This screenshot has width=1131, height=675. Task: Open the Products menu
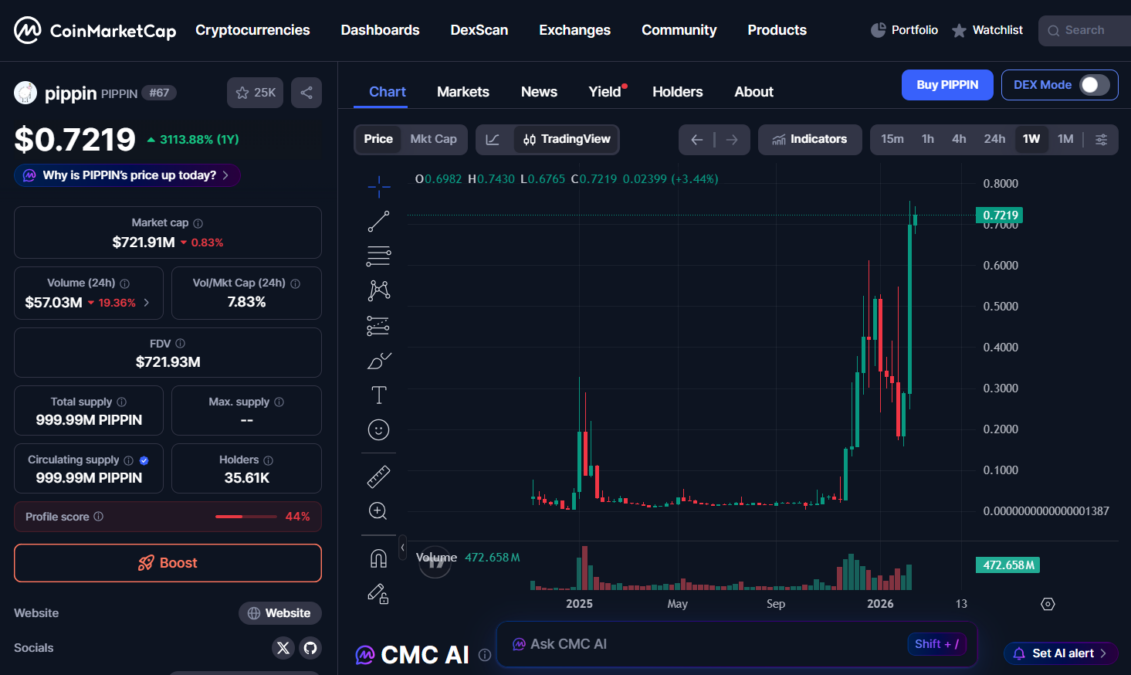[x=777, y=30]
